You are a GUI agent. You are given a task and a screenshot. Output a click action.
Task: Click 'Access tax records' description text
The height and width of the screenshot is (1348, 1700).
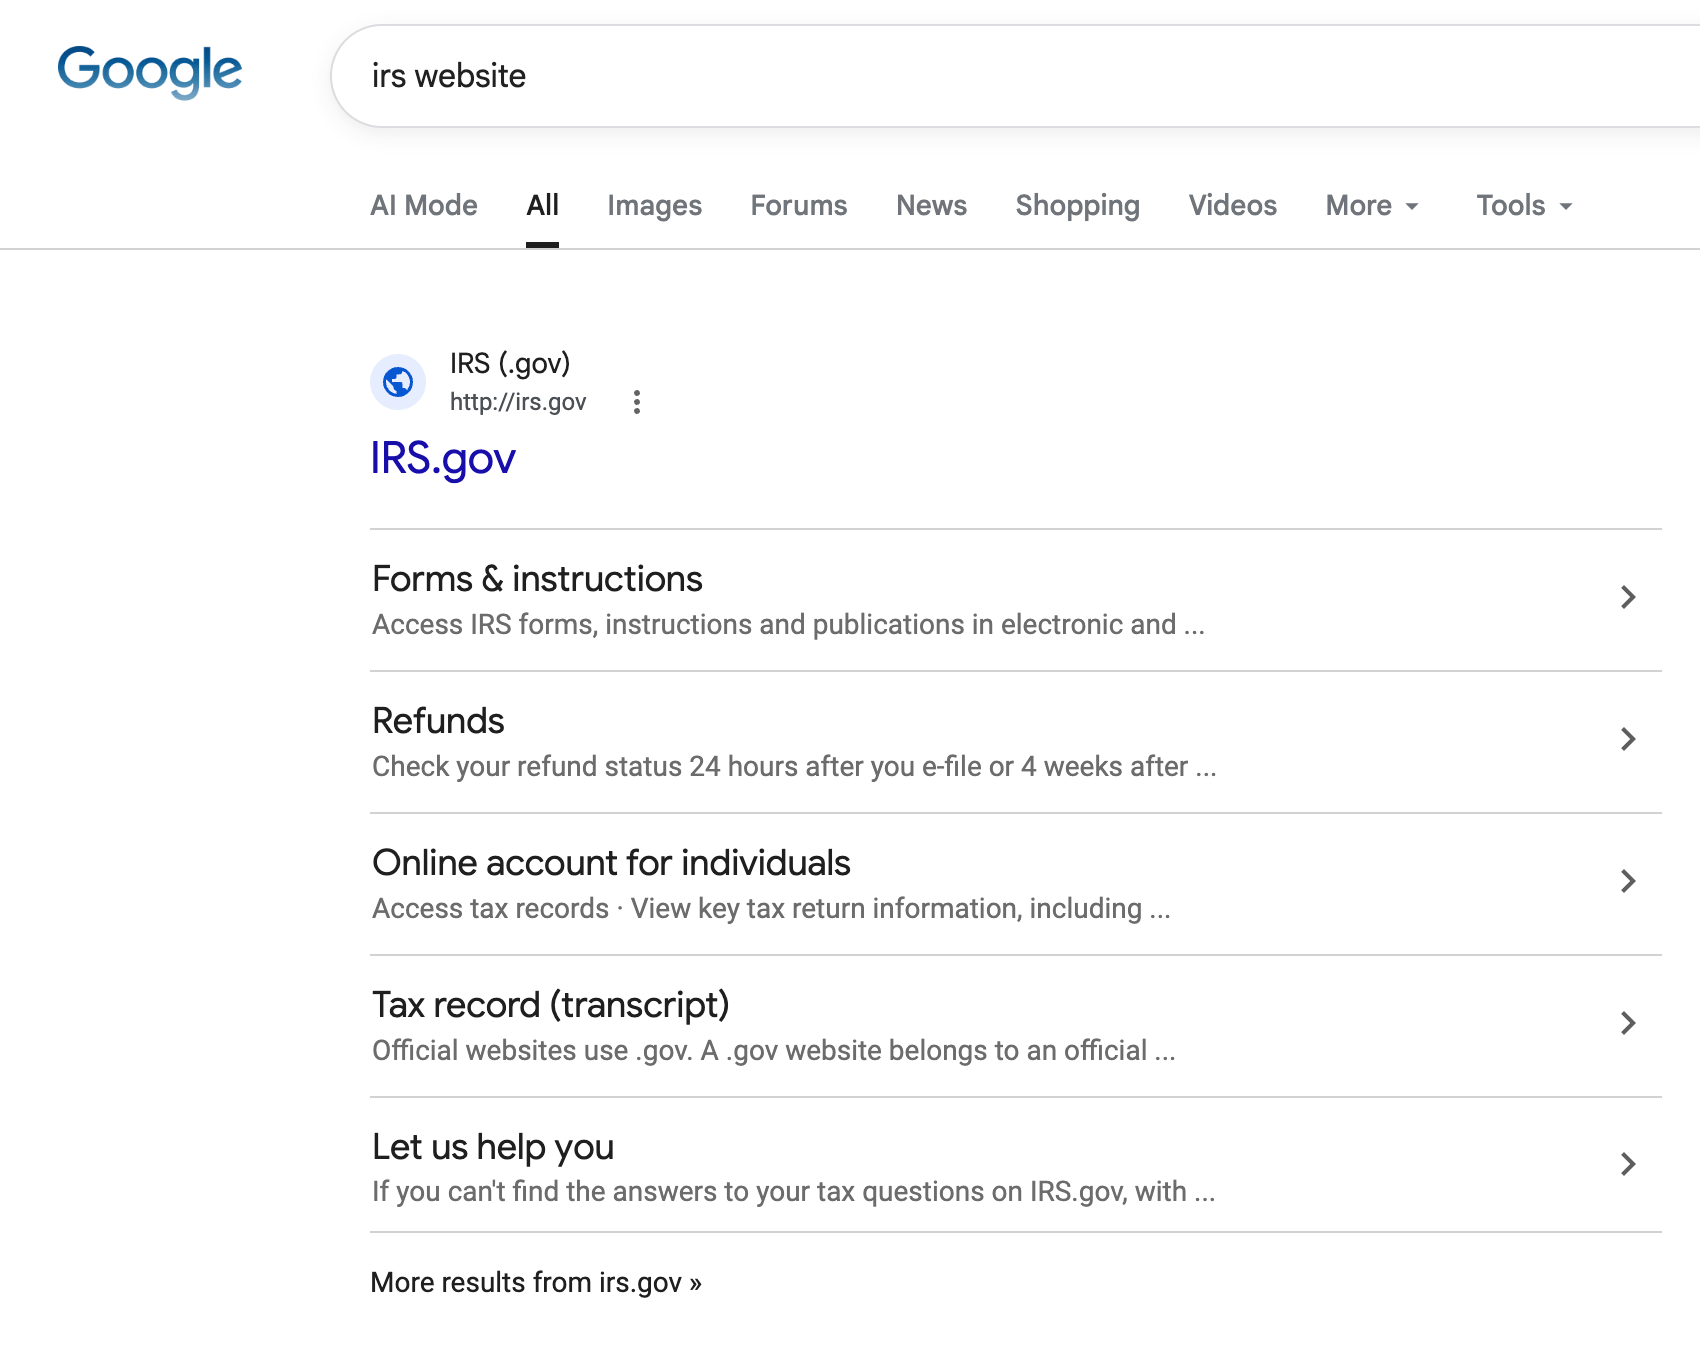(x=771, y=908)
